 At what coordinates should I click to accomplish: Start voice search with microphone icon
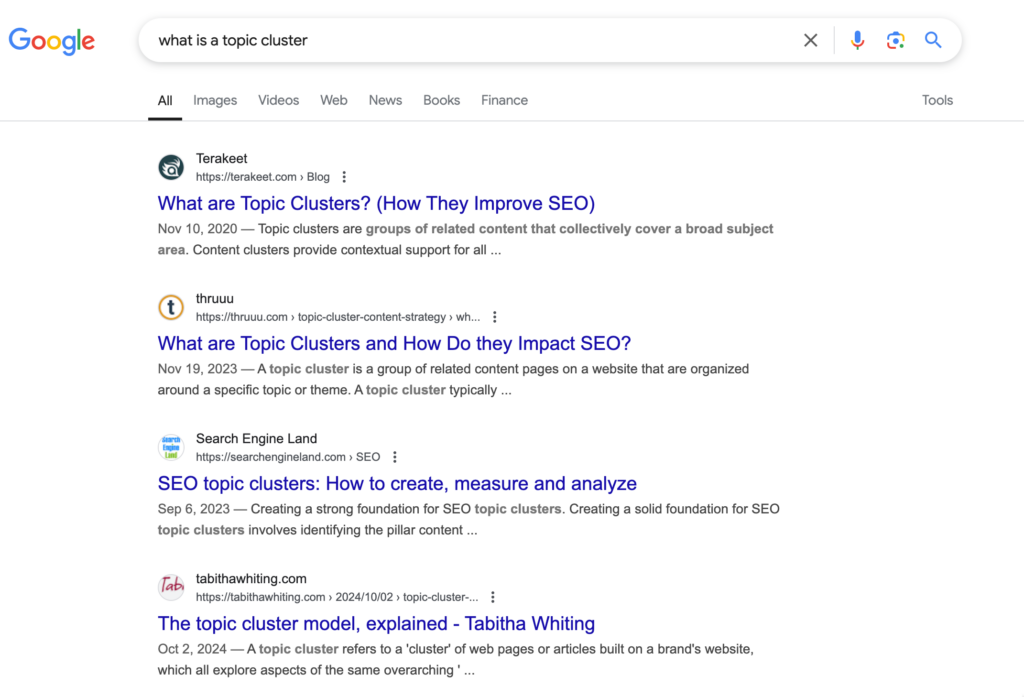point(857,41)
